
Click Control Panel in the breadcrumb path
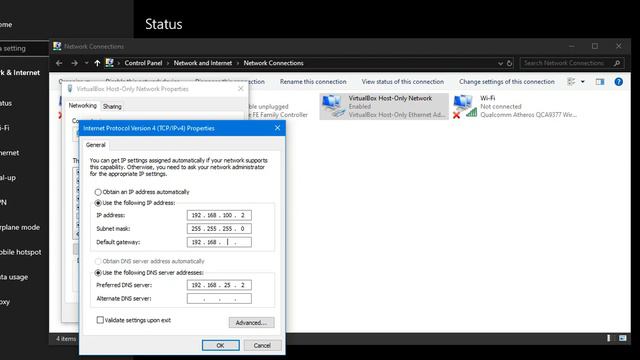pyautogui.click(x=143, y=63)
